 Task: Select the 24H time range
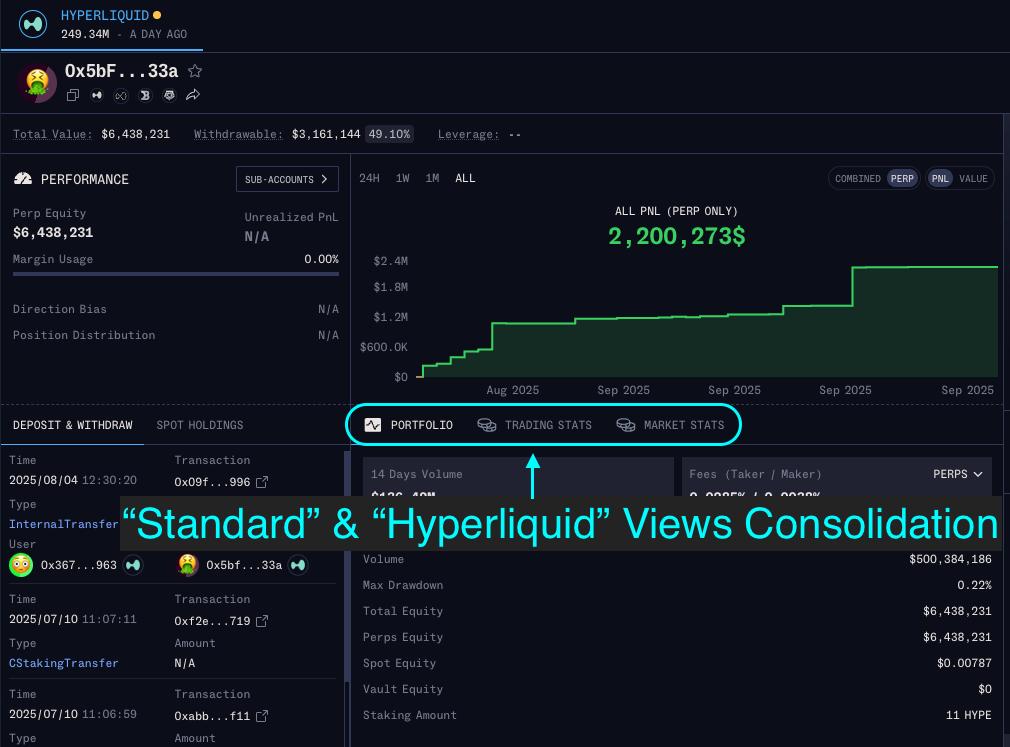pyautogui.click(x=369, y=178)
